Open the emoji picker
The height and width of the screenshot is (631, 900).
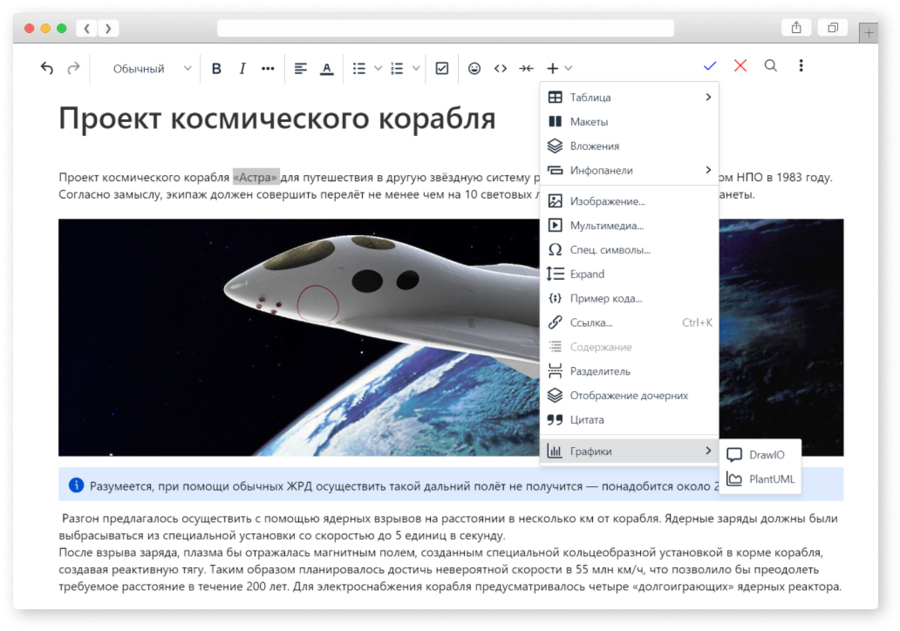coord(474,68)
